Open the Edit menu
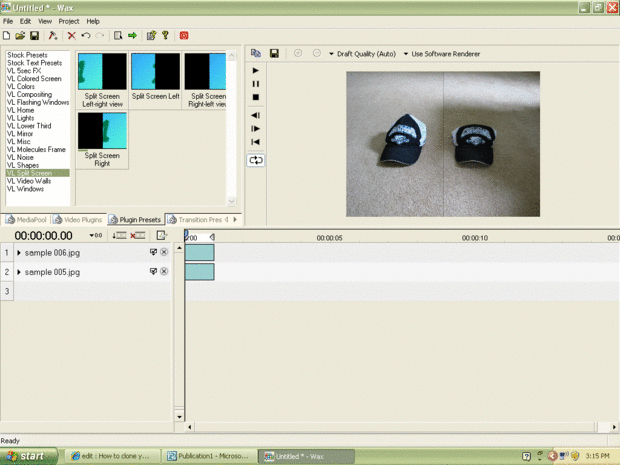Screen dimensions: 620x465 pyautogui.click(x=25, y=21)
